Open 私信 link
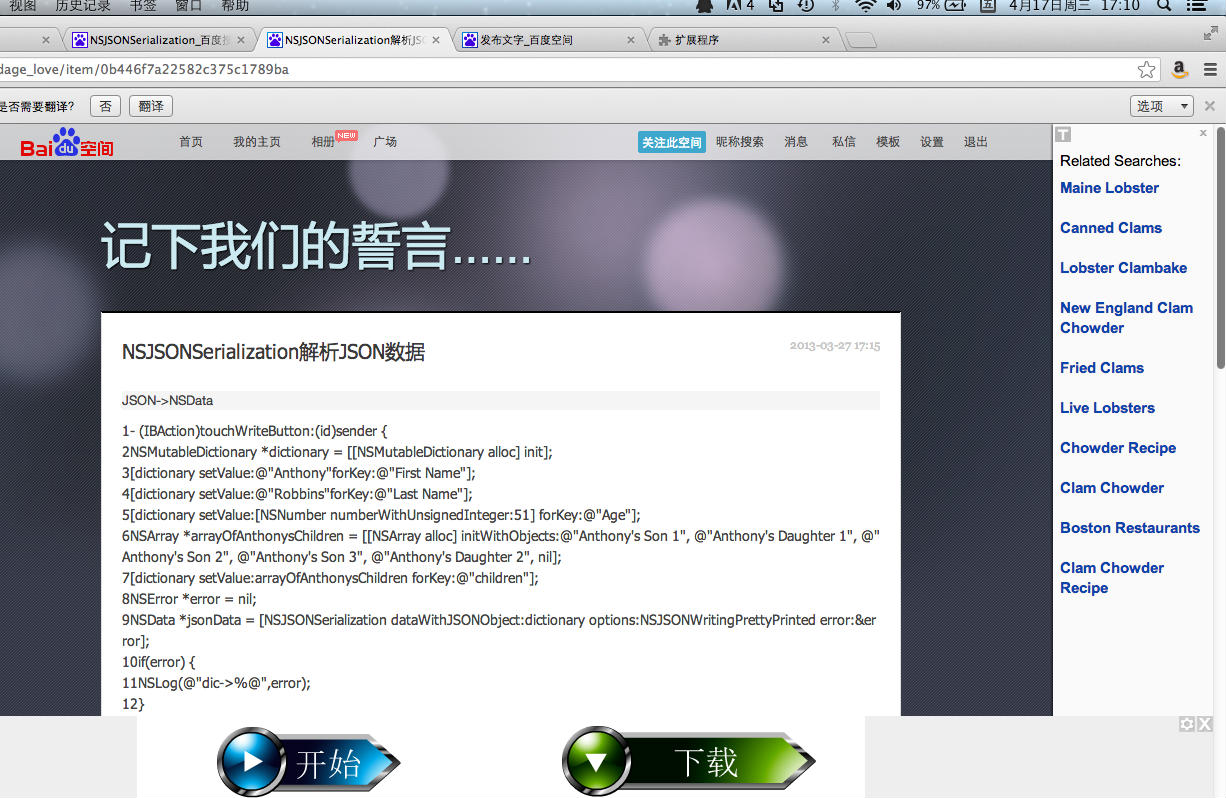1226x798 pixels. (x=844, y=142)
